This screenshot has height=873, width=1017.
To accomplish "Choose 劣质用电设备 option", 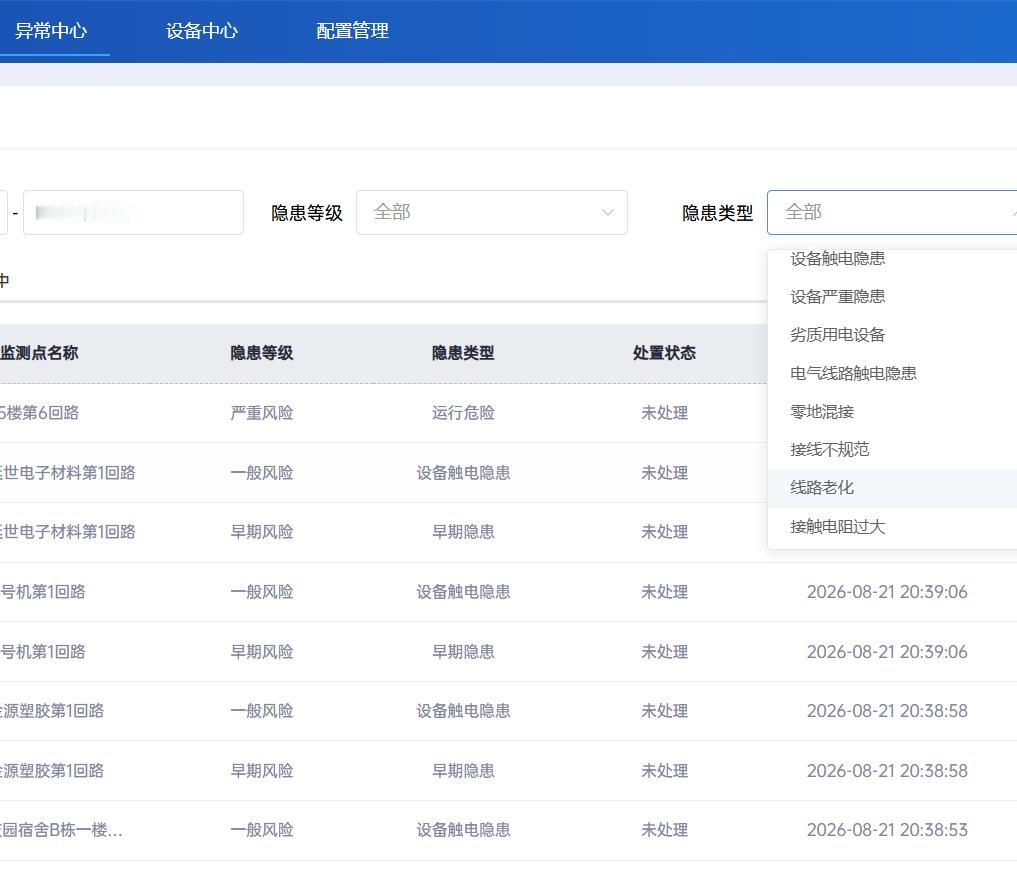I will 837,335.
